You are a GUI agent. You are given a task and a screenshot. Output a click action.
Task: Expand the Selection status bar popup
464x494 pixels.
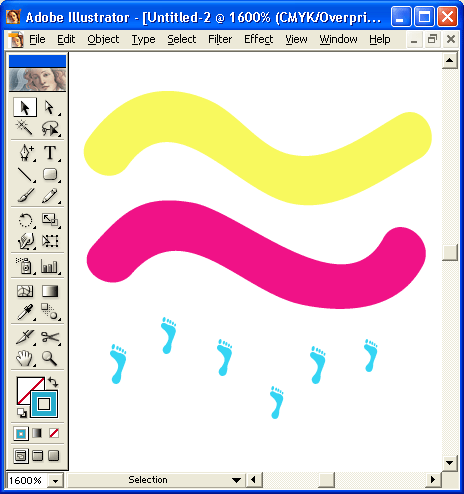(236, 480)
